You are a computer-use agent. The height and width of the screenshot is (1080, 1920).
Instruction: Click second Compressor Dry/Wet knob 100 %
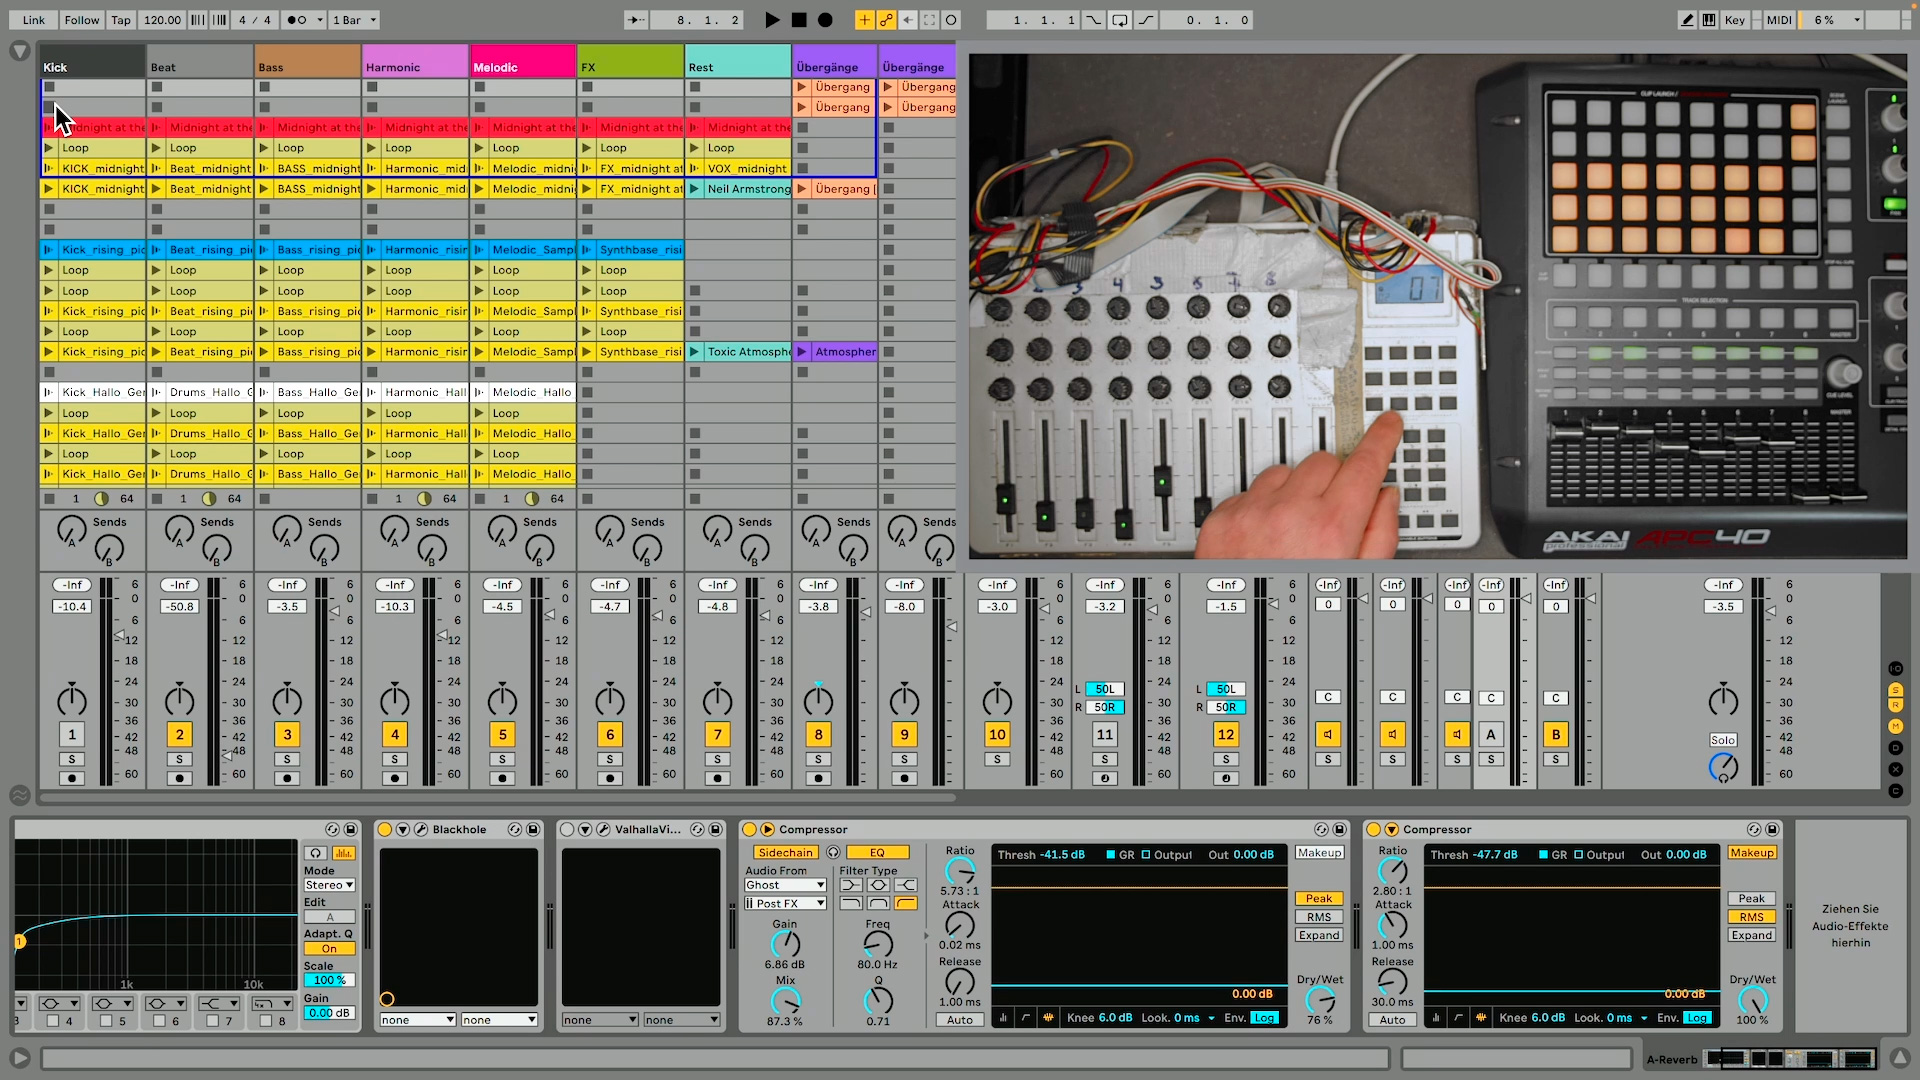tap(1752, 1000)
